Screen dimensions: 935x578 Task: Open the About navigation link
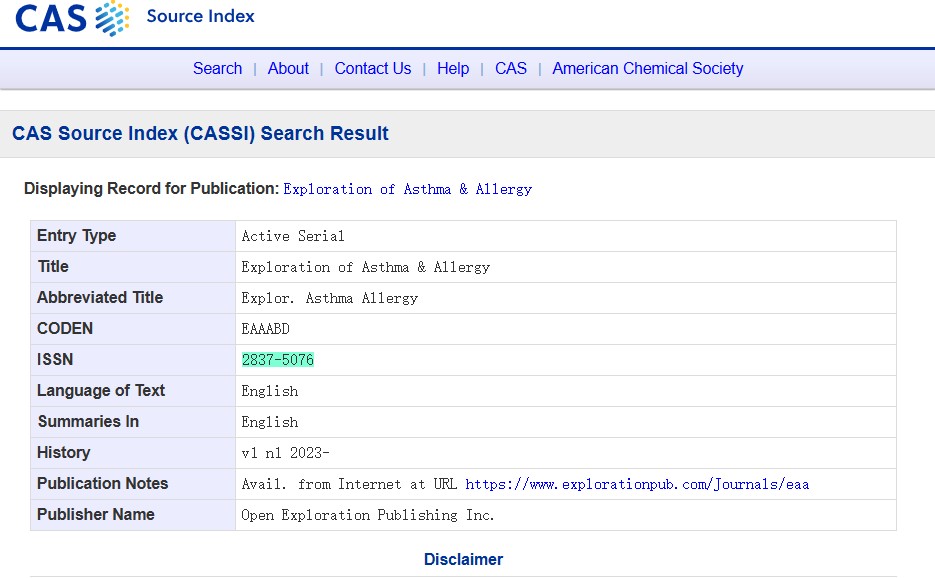click(288, 69)
